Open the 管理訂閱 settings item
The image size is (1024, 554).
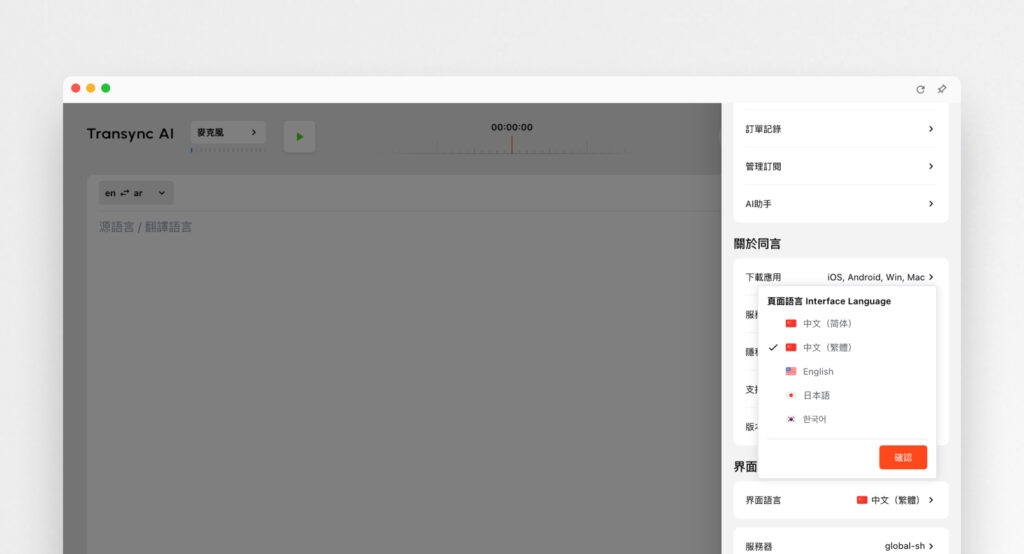[840, 166]
